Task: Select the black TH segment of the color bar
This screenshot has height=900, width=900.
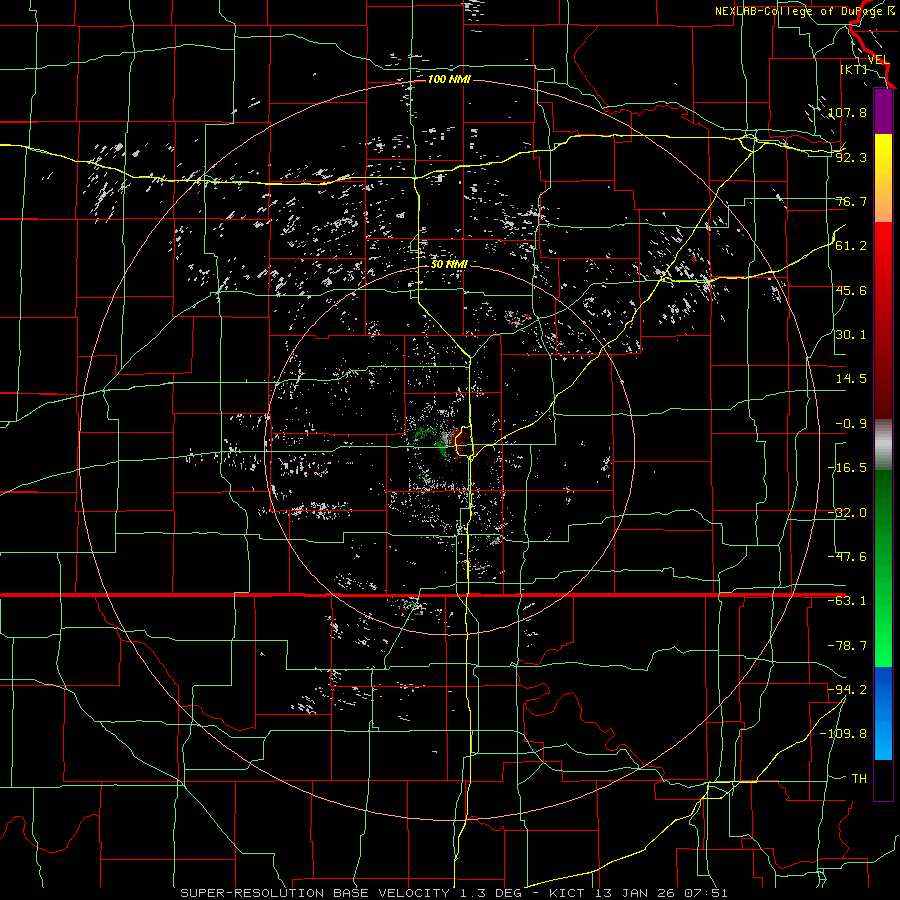Action: point(883,779)
